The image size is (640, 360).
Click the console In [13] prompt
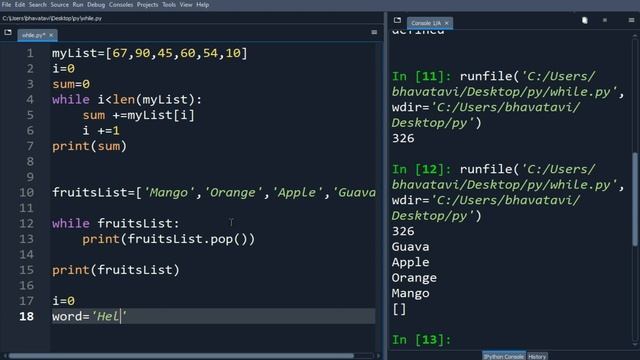pos(421,340)
